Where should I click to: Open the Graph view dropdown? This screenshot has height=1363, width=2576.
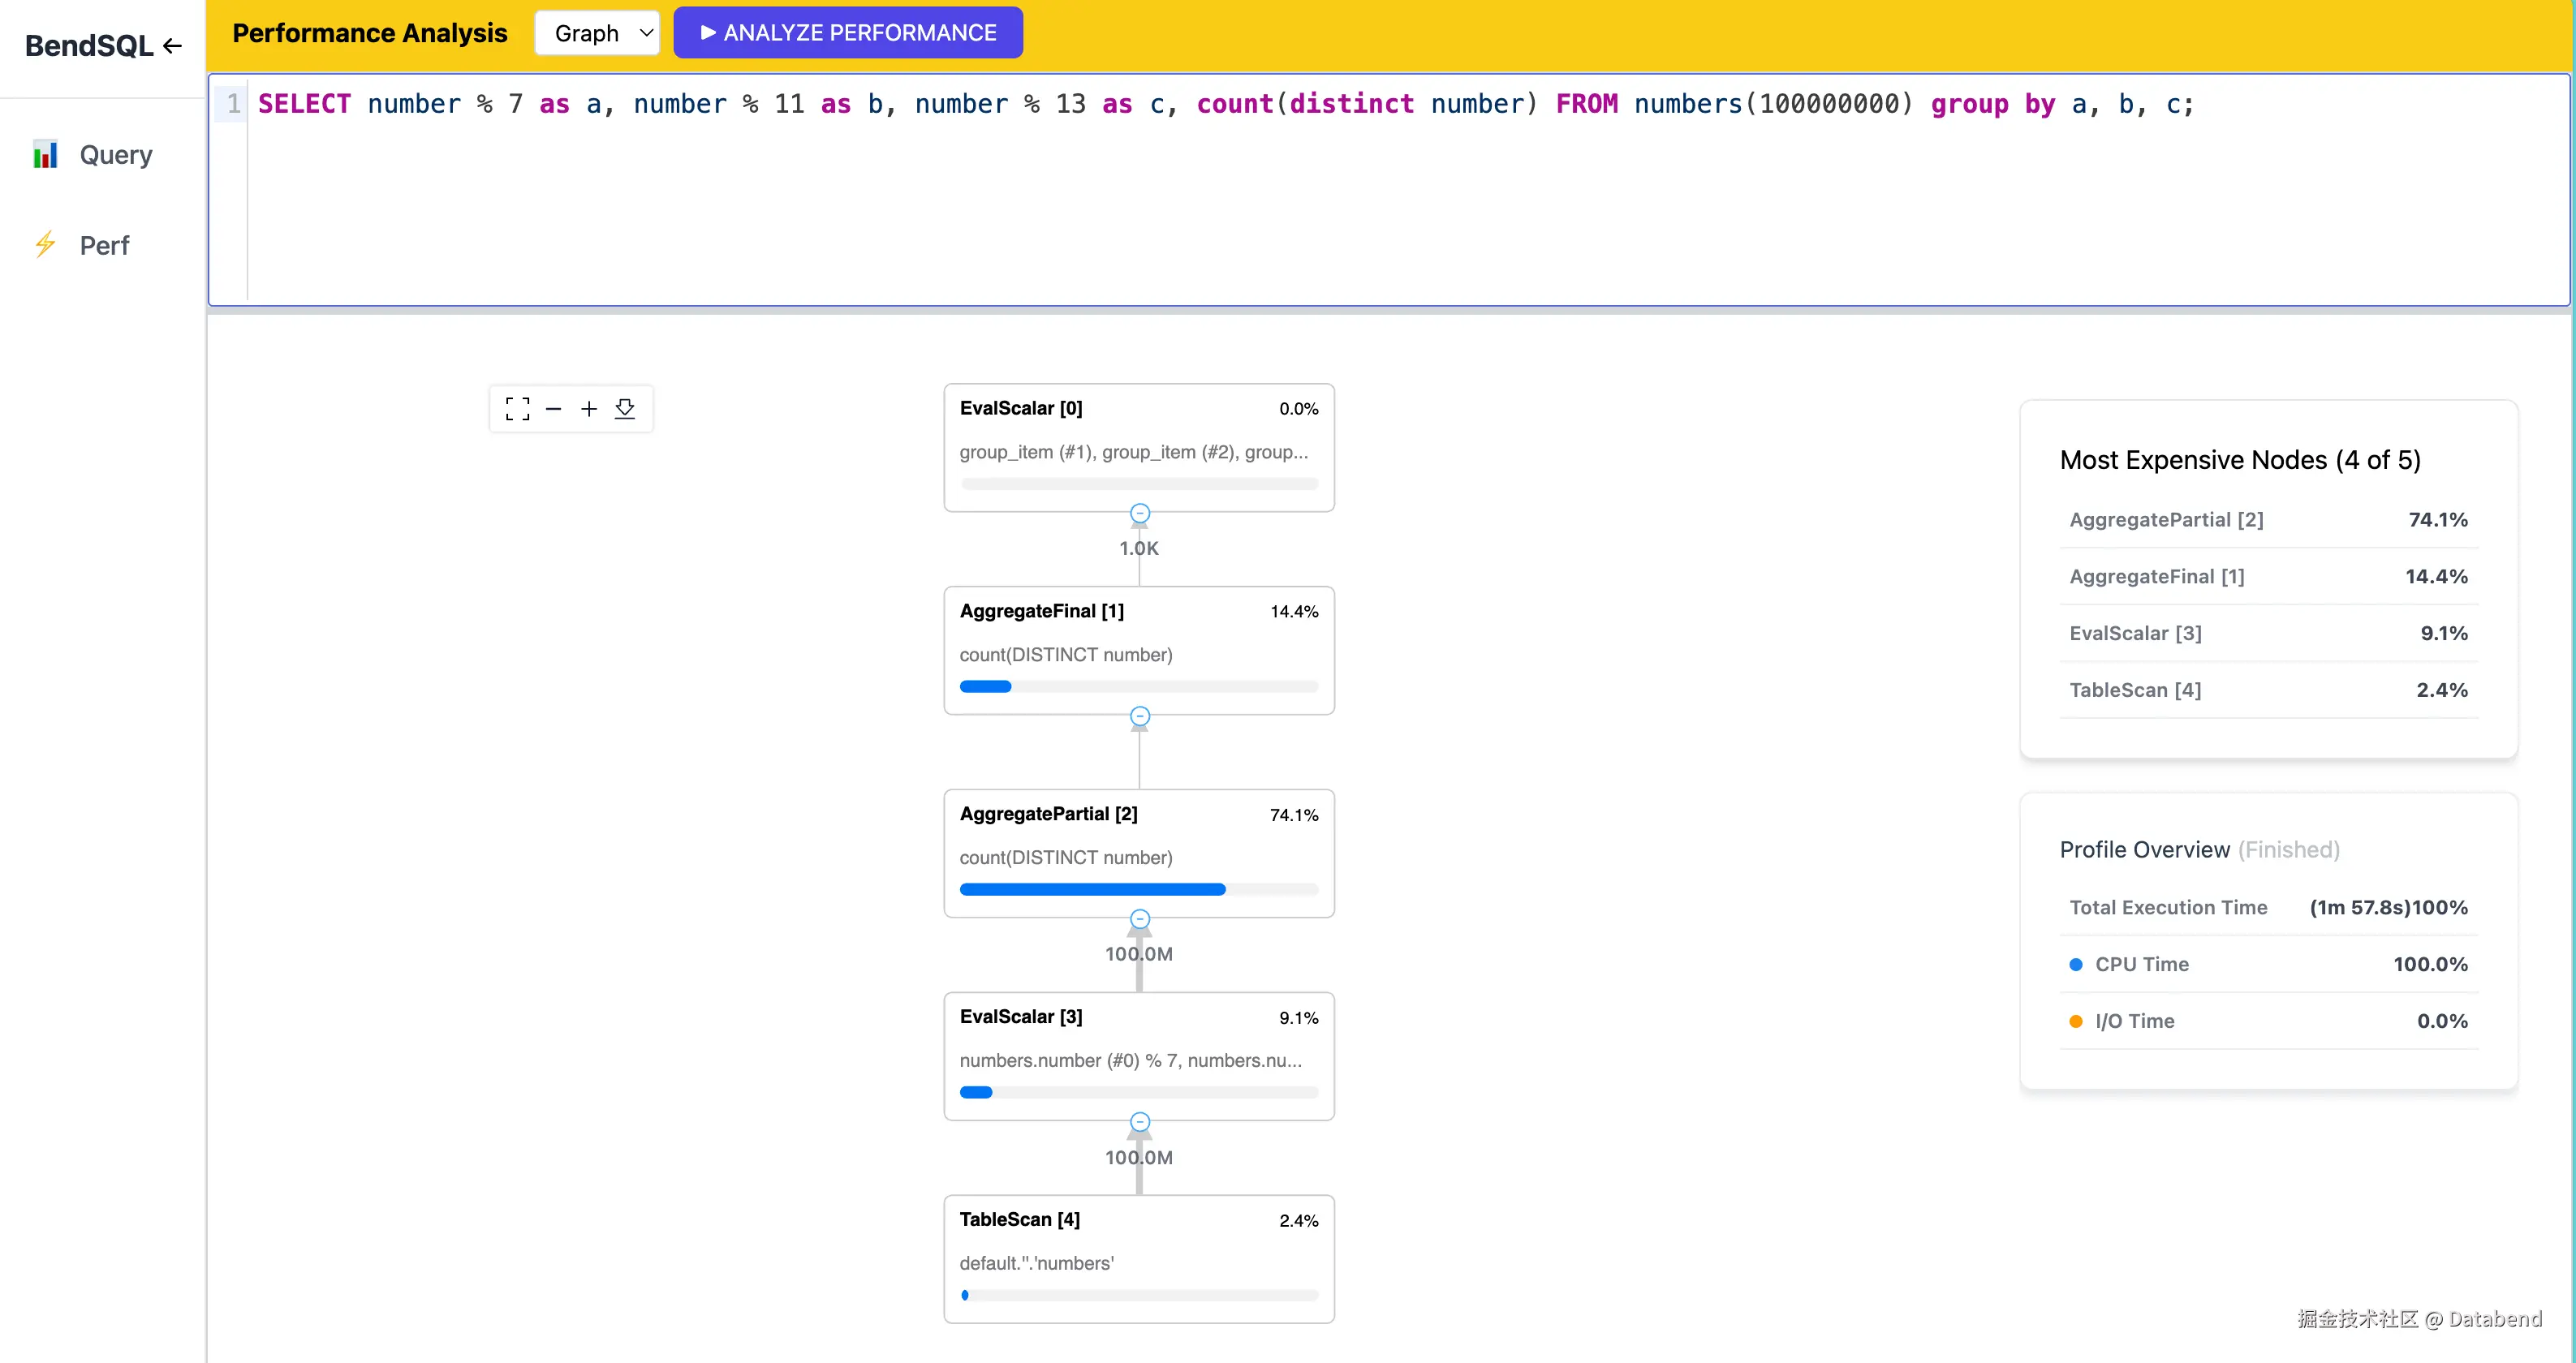[x=597, y=33]
